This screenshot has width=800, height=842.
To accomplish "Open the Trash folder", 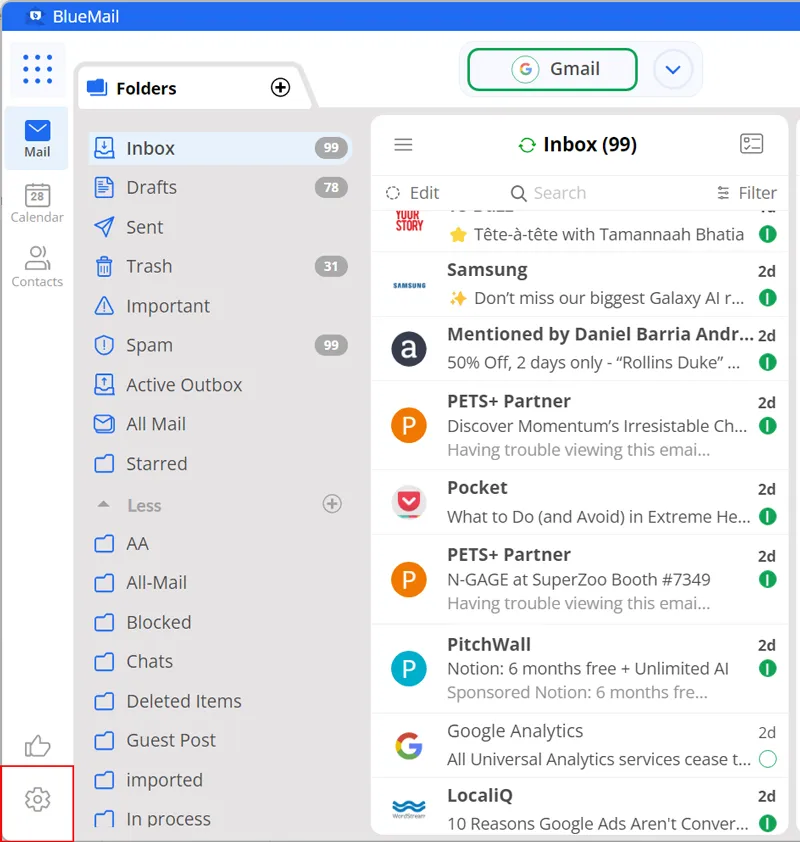I will click(220, 266).
